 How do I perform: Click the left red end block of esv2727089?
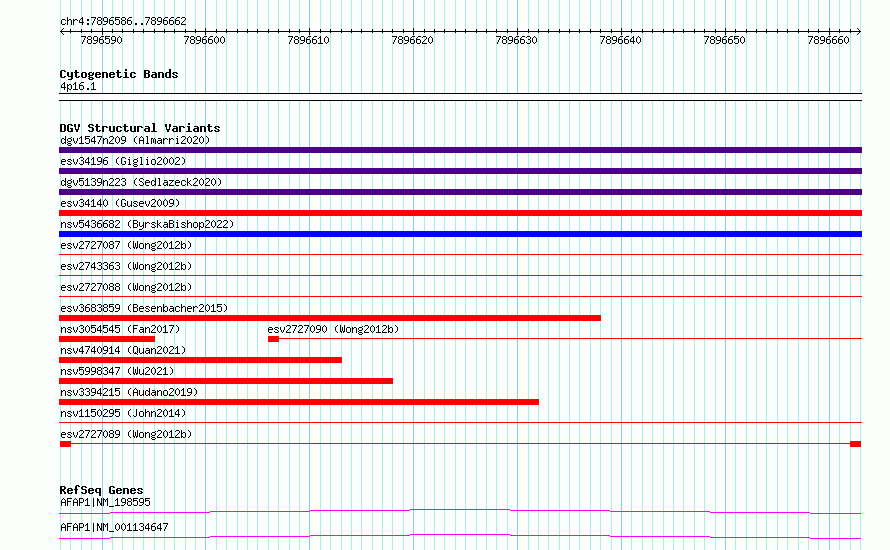pyautogui.click(x=65, y=444)
